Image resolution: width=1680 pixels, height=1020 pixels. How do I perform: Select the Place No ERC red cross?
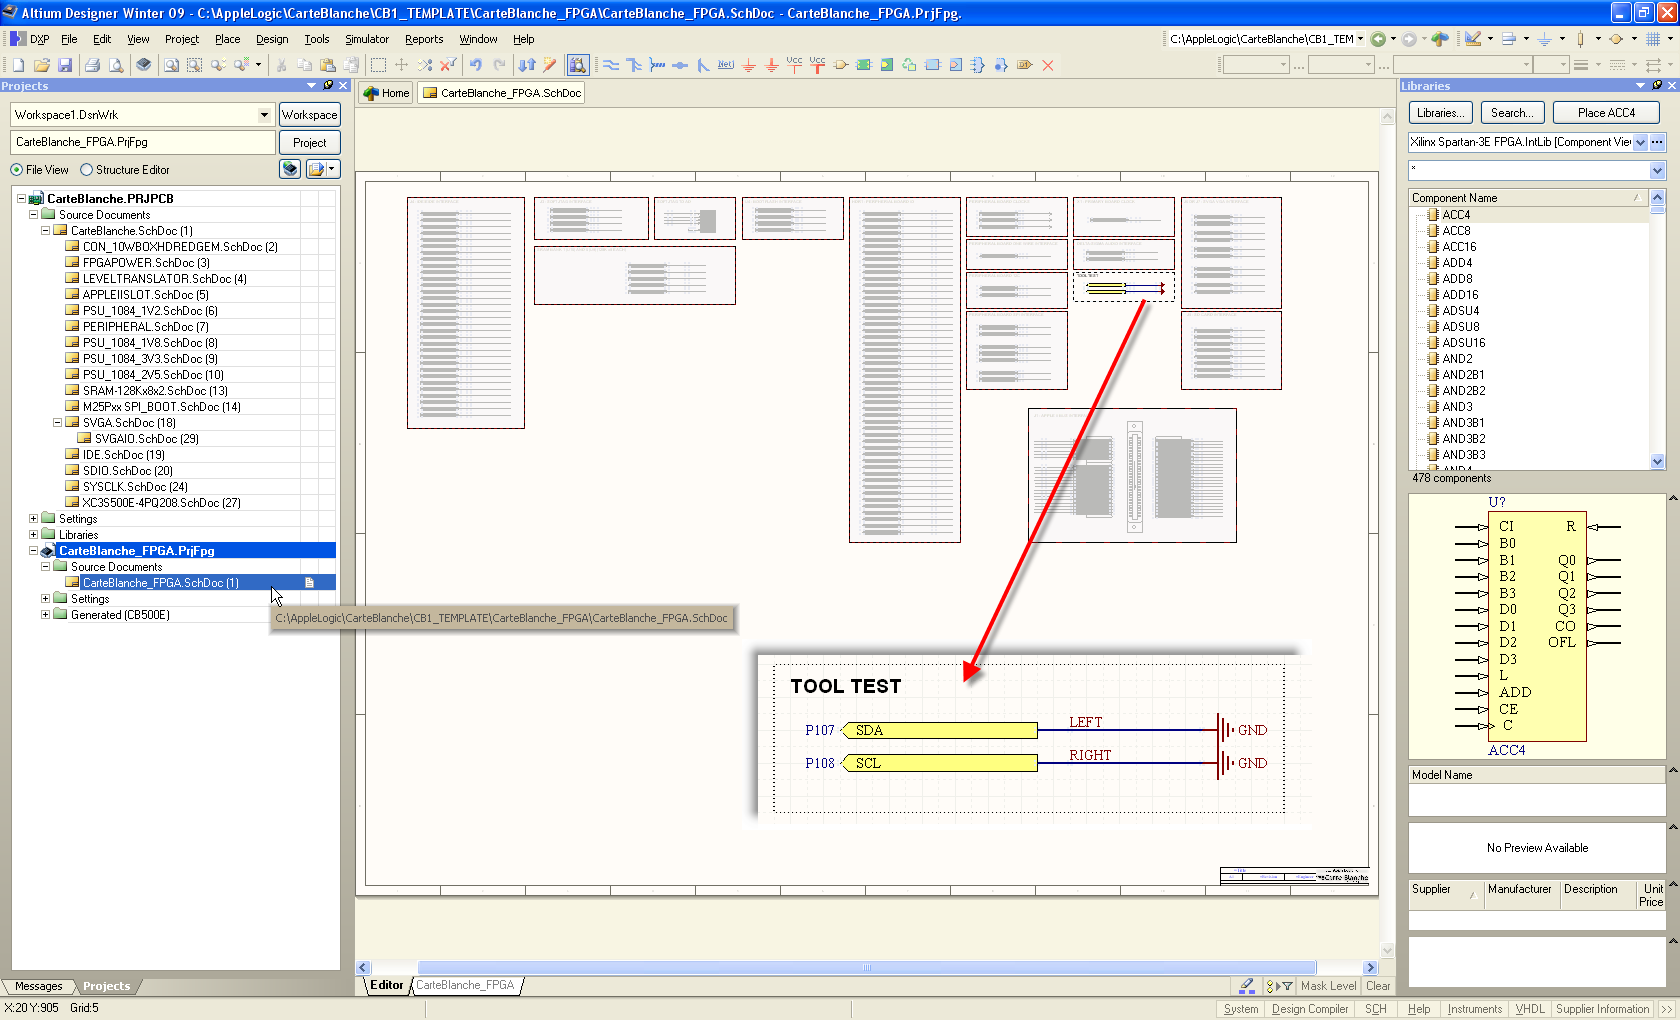(x=1048, y=65)
